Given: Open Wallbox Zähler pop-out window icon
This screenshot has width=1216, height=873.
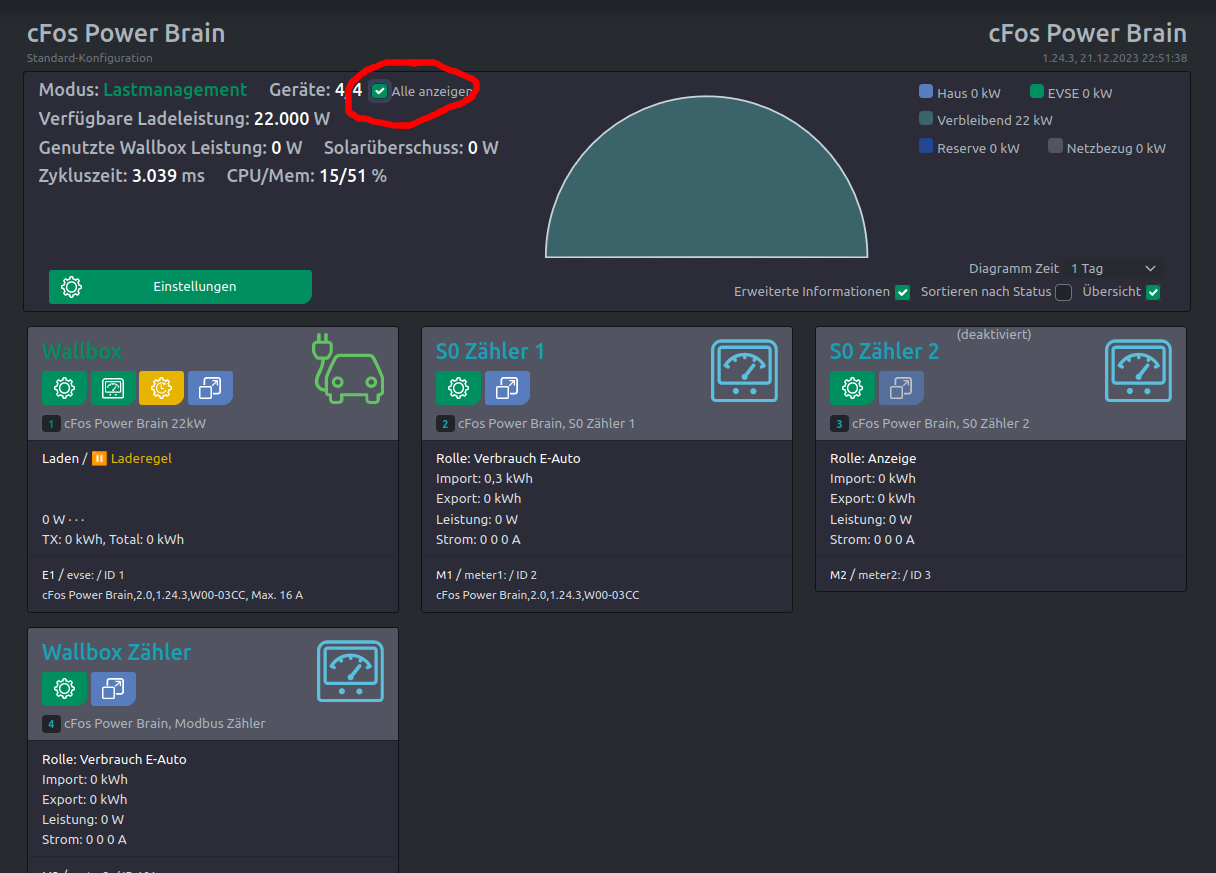Looking at the screenshot, I should 113,688.
